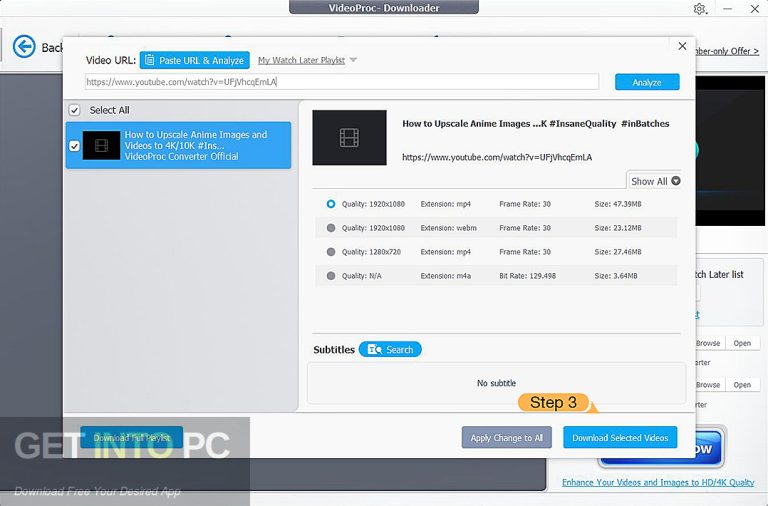This screenshot has height=506, width=768.
Task: Click the Back arrow icon
Action: [x=24, y=47]
